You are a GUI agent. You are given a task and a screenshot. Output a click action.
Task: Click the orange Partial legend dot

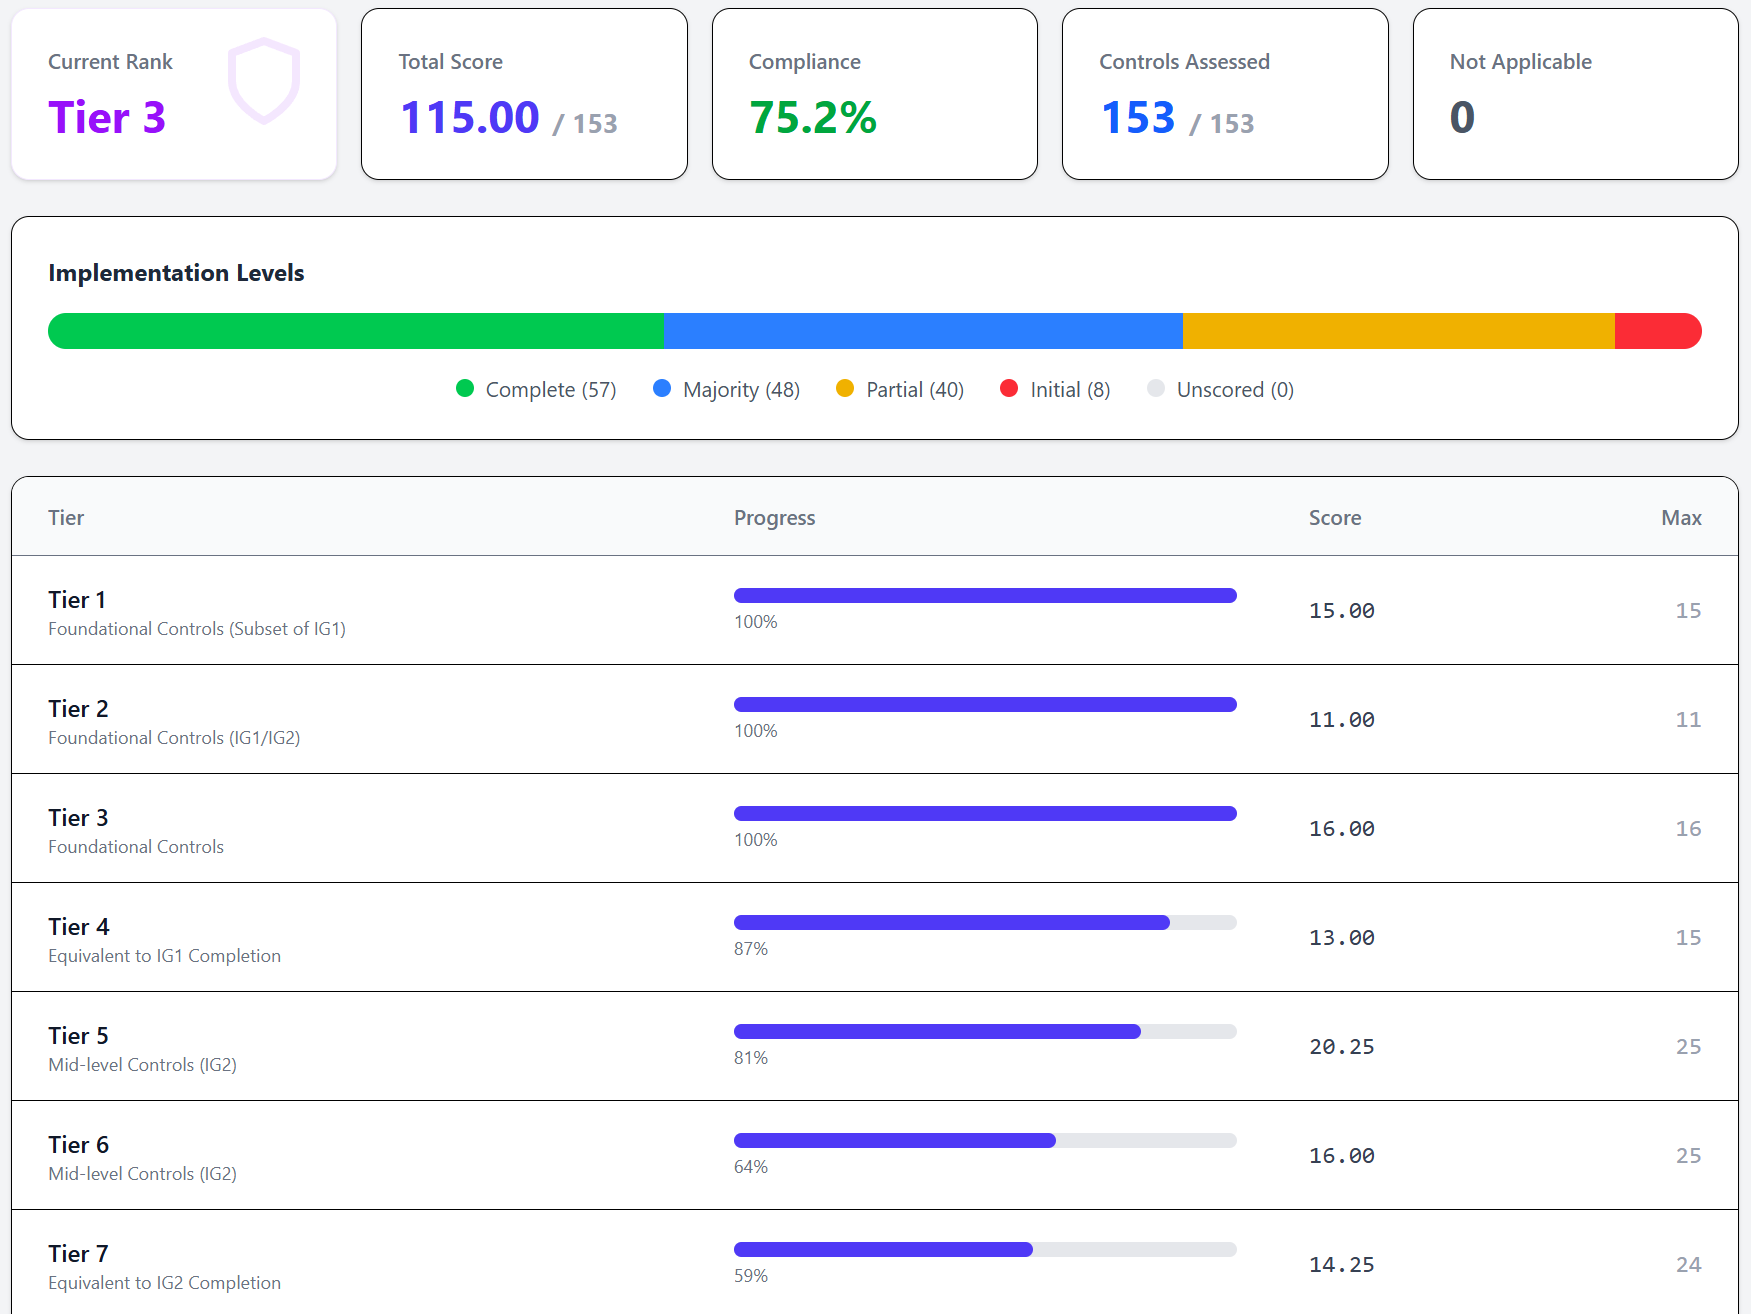coord(845,389)
